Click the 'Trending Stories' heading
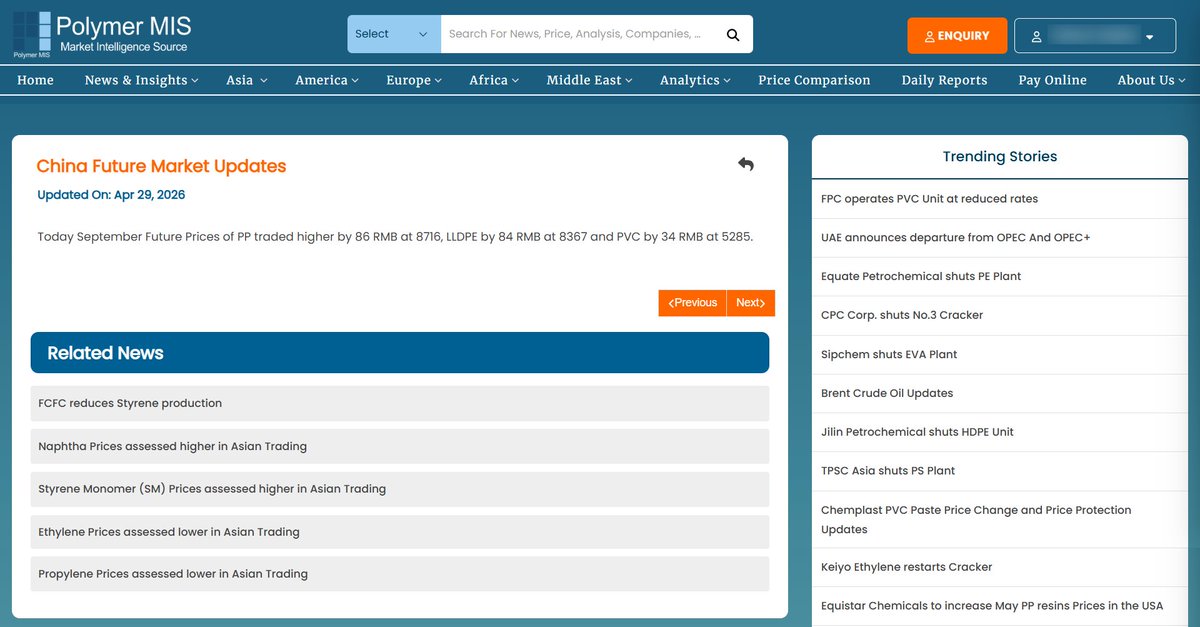Screen dimensions: 1200x627 (1000, 156)
